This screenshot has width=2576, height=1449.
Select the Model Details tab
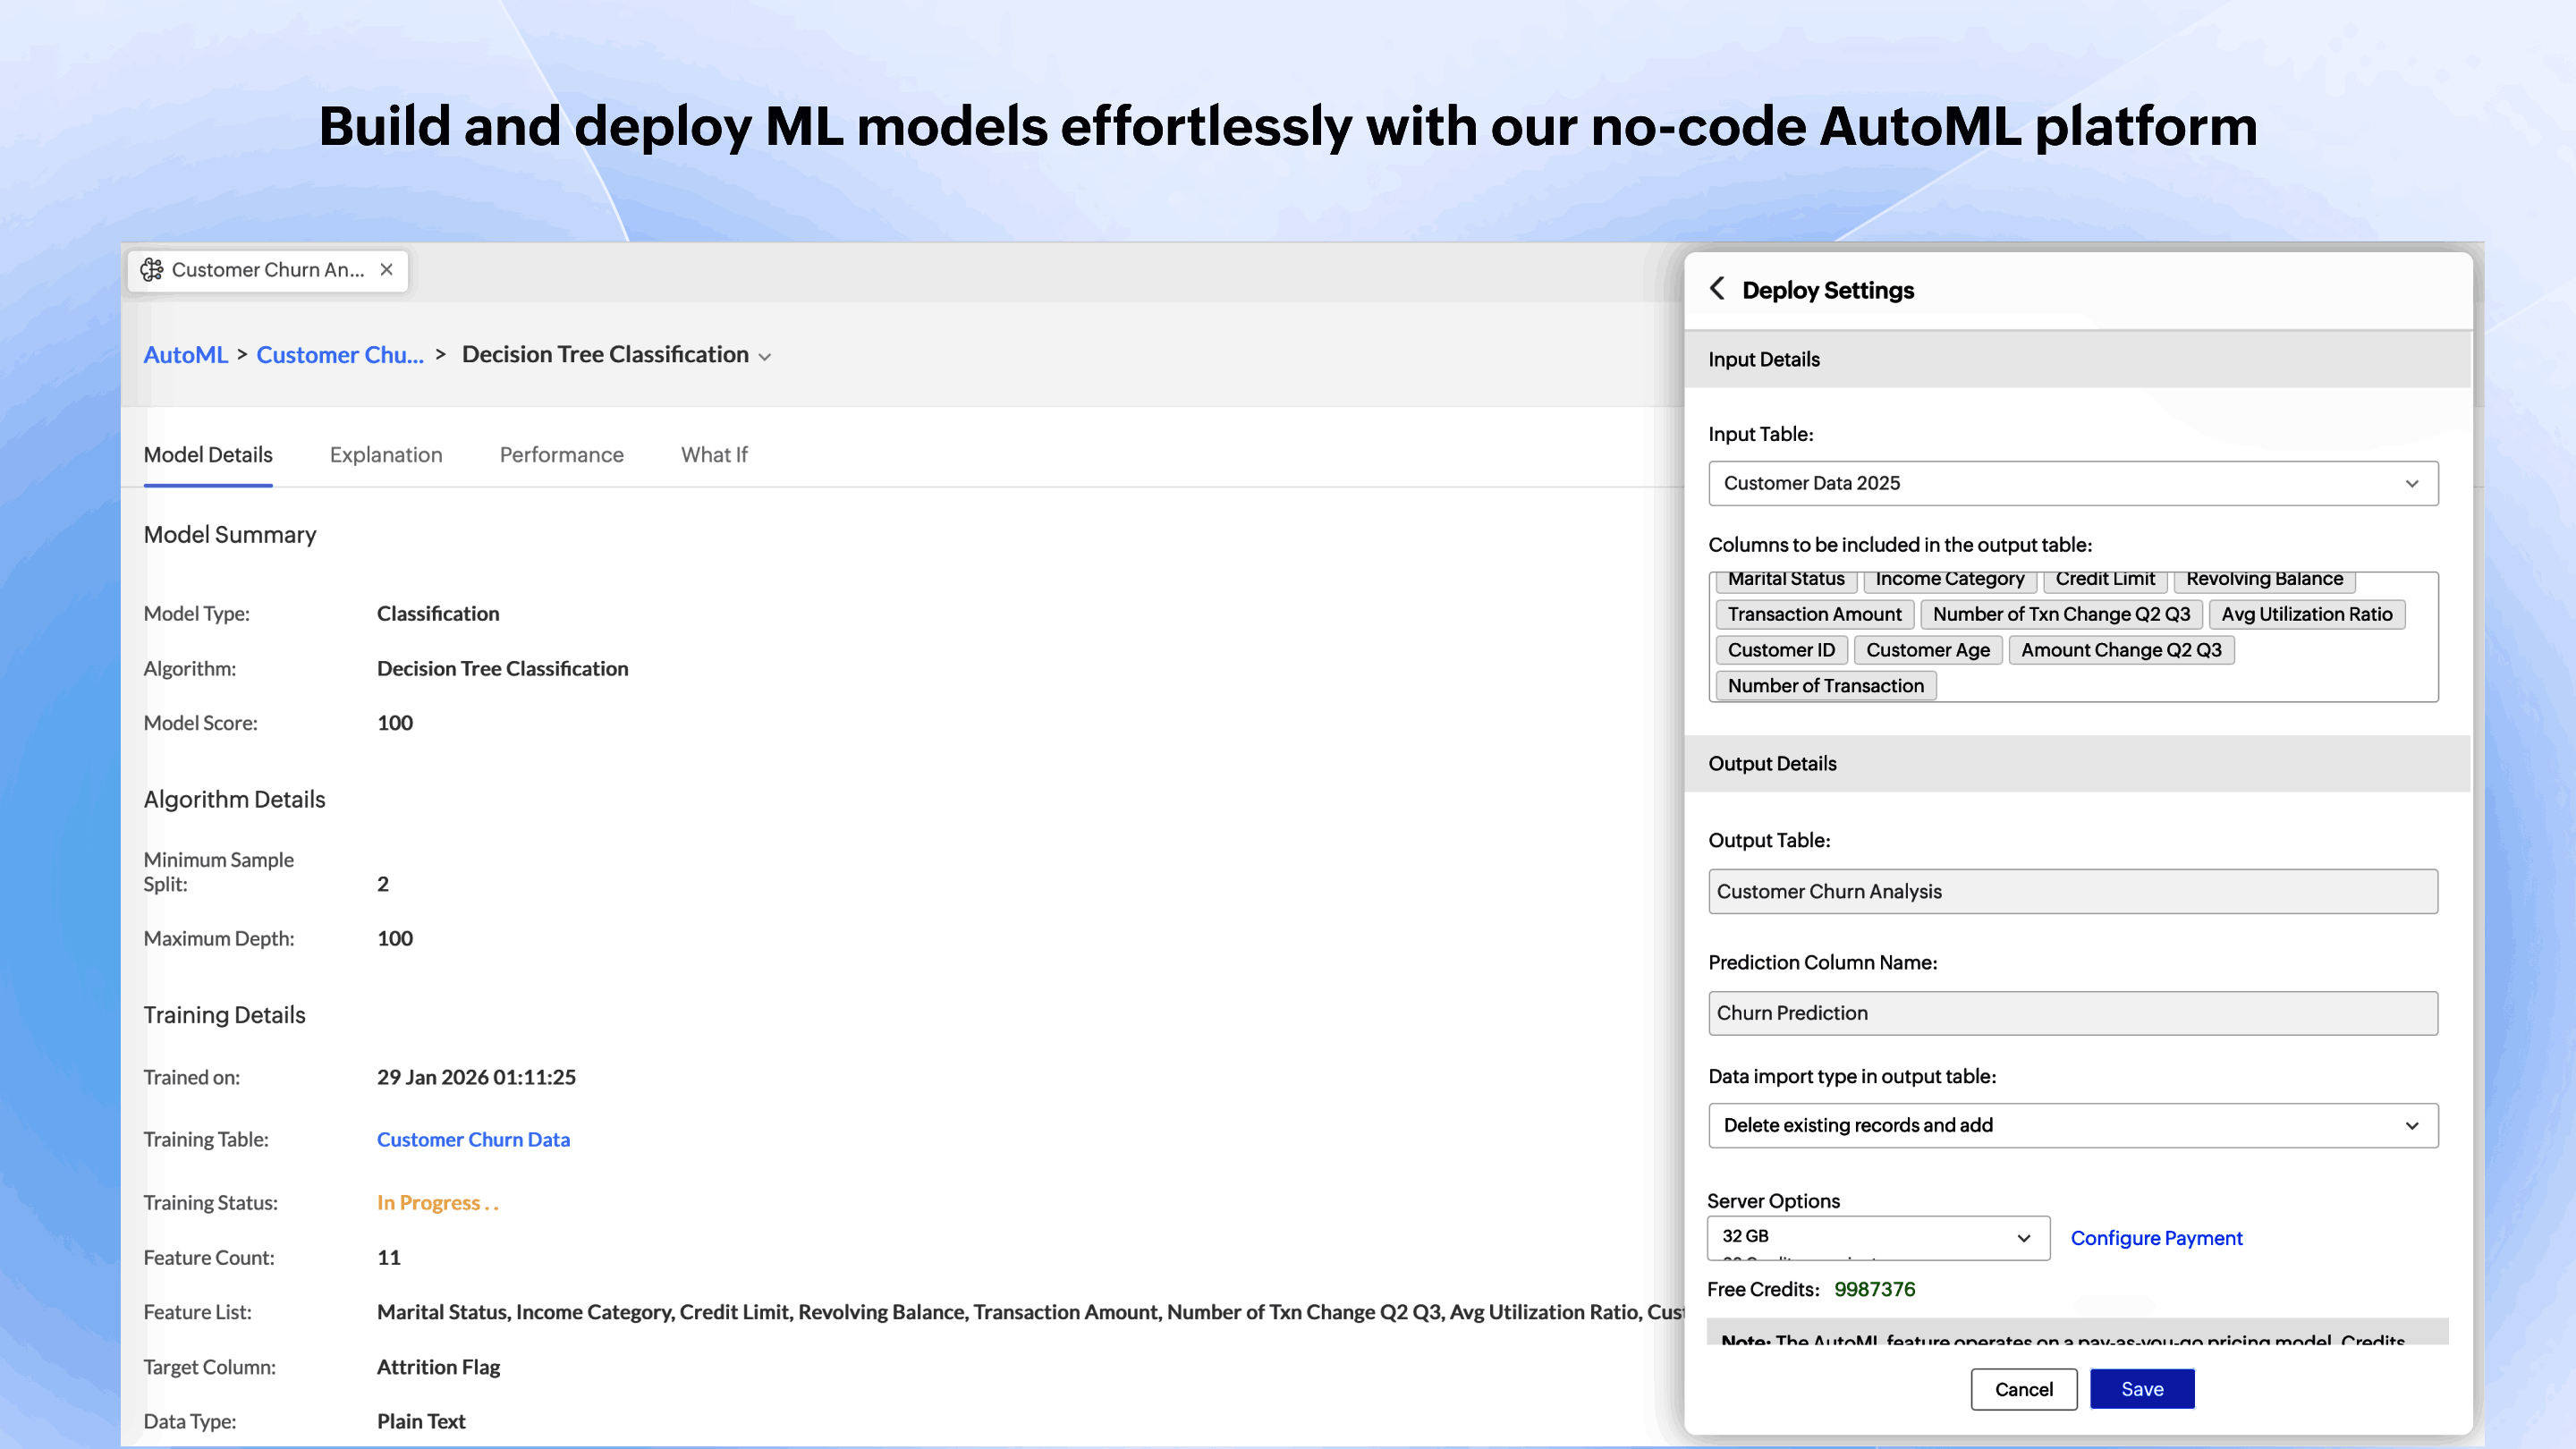(208, 455)
